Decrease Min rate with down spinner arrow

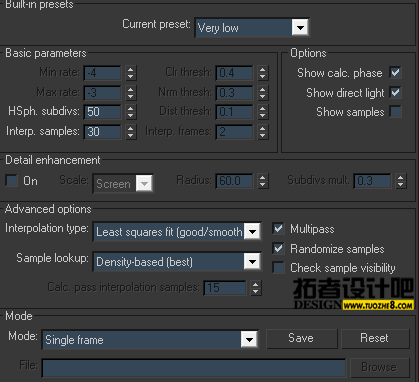[131, 77]
